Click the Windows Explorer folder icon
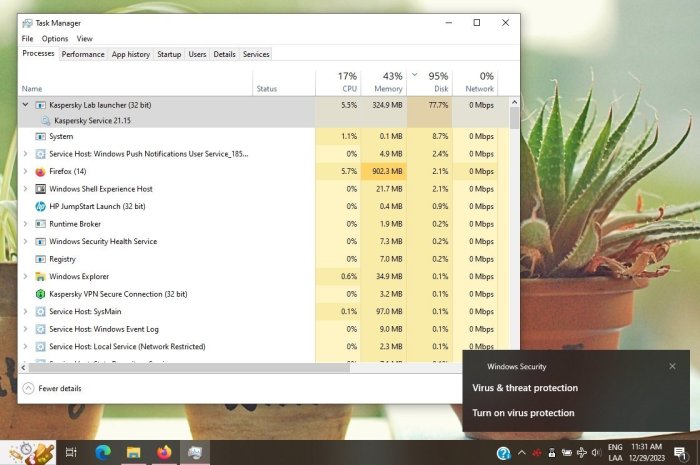700x465 pixels. point(40,277)
